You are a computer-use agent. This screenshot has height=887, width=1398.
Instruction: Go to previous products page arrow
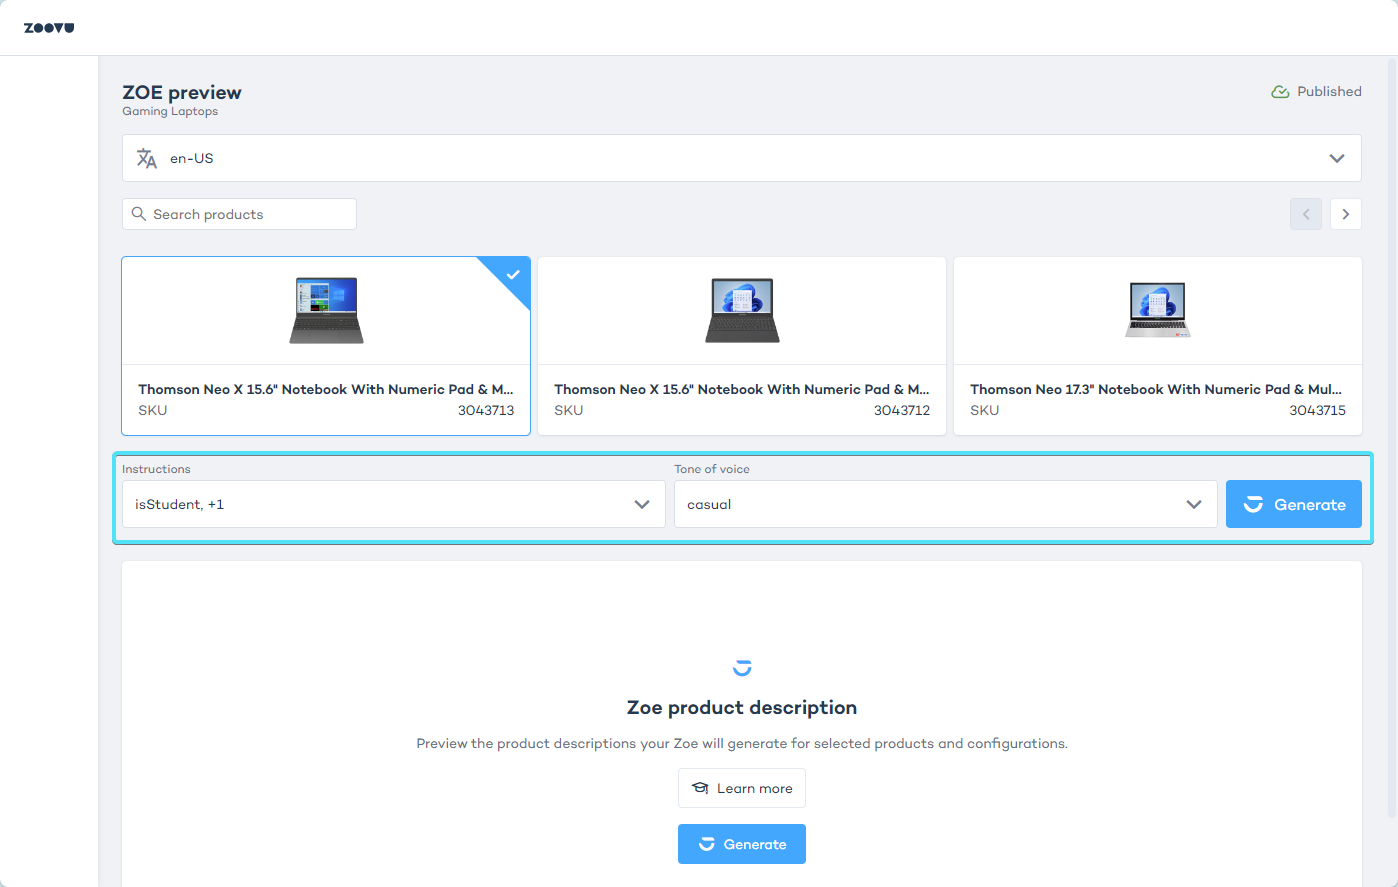click(1305, 214)
